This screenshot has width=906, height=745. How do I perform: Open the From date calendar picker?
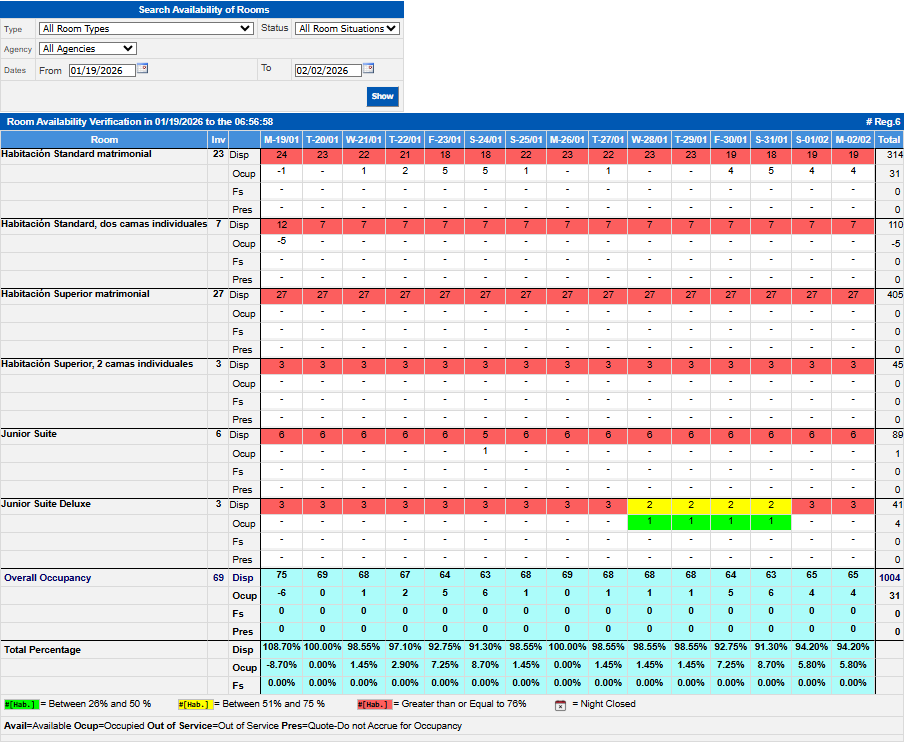tap(142, 69)
